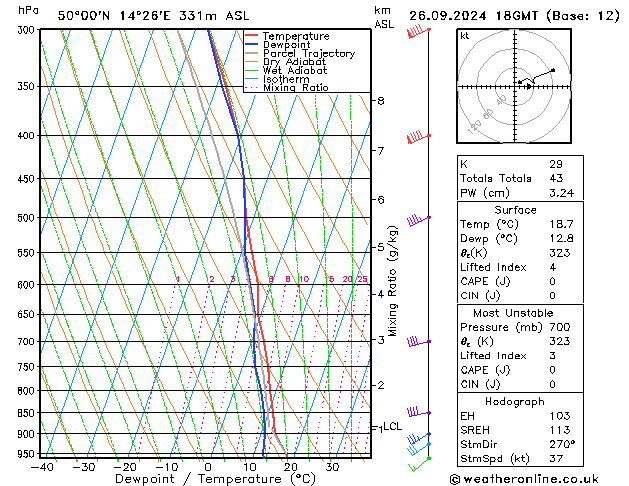Viewport: 629px width, 486px height.
Task: Click the purple wind barb at 850 hPa
Action: tap(417, 412)
